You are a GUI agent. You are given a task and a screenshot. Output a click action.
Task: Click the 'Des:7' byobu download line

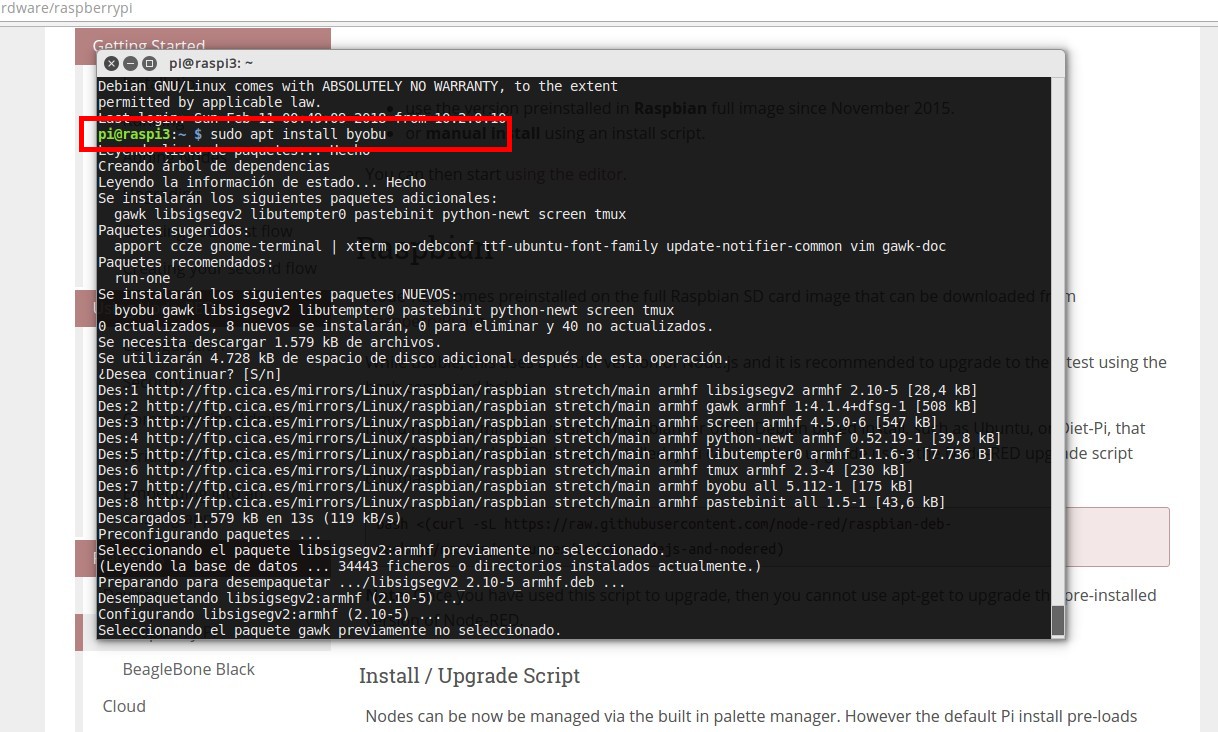tap(506, 486)
